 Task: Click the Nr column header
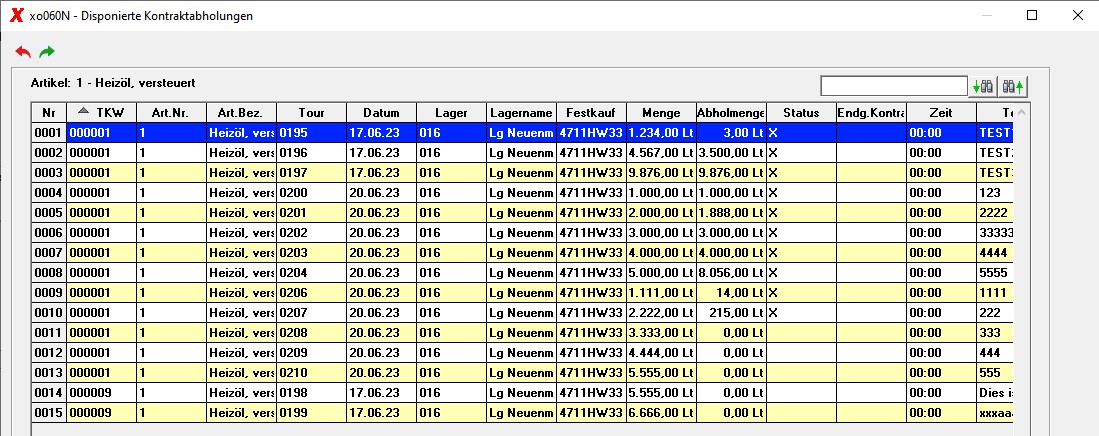click(x=49, y=113)
